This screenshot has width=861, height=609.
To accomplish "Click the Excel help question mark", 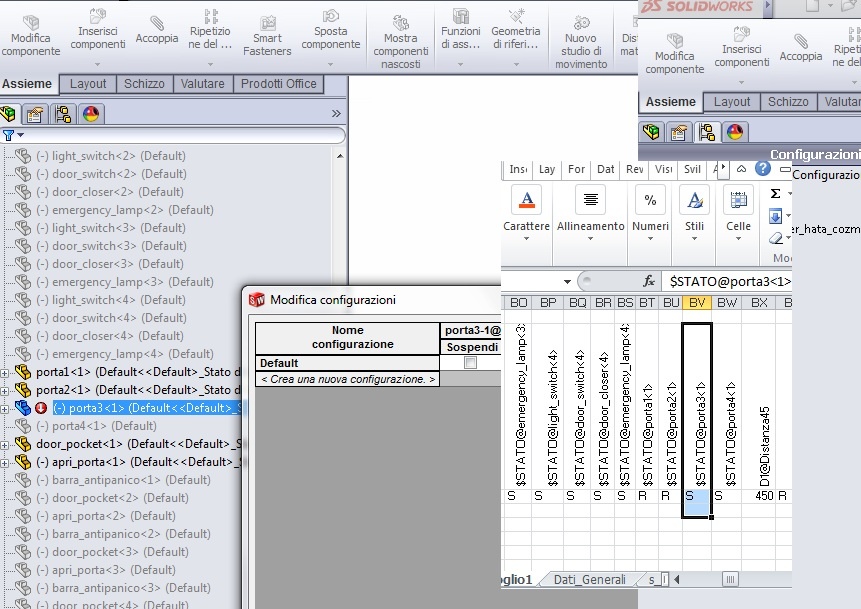I will coord(763,169).
